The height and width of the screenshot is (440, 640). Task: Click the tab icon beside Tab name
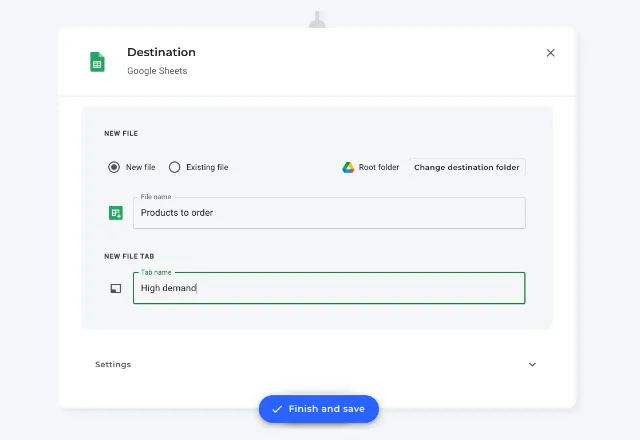pyautogui.click(x=116, y=288)
